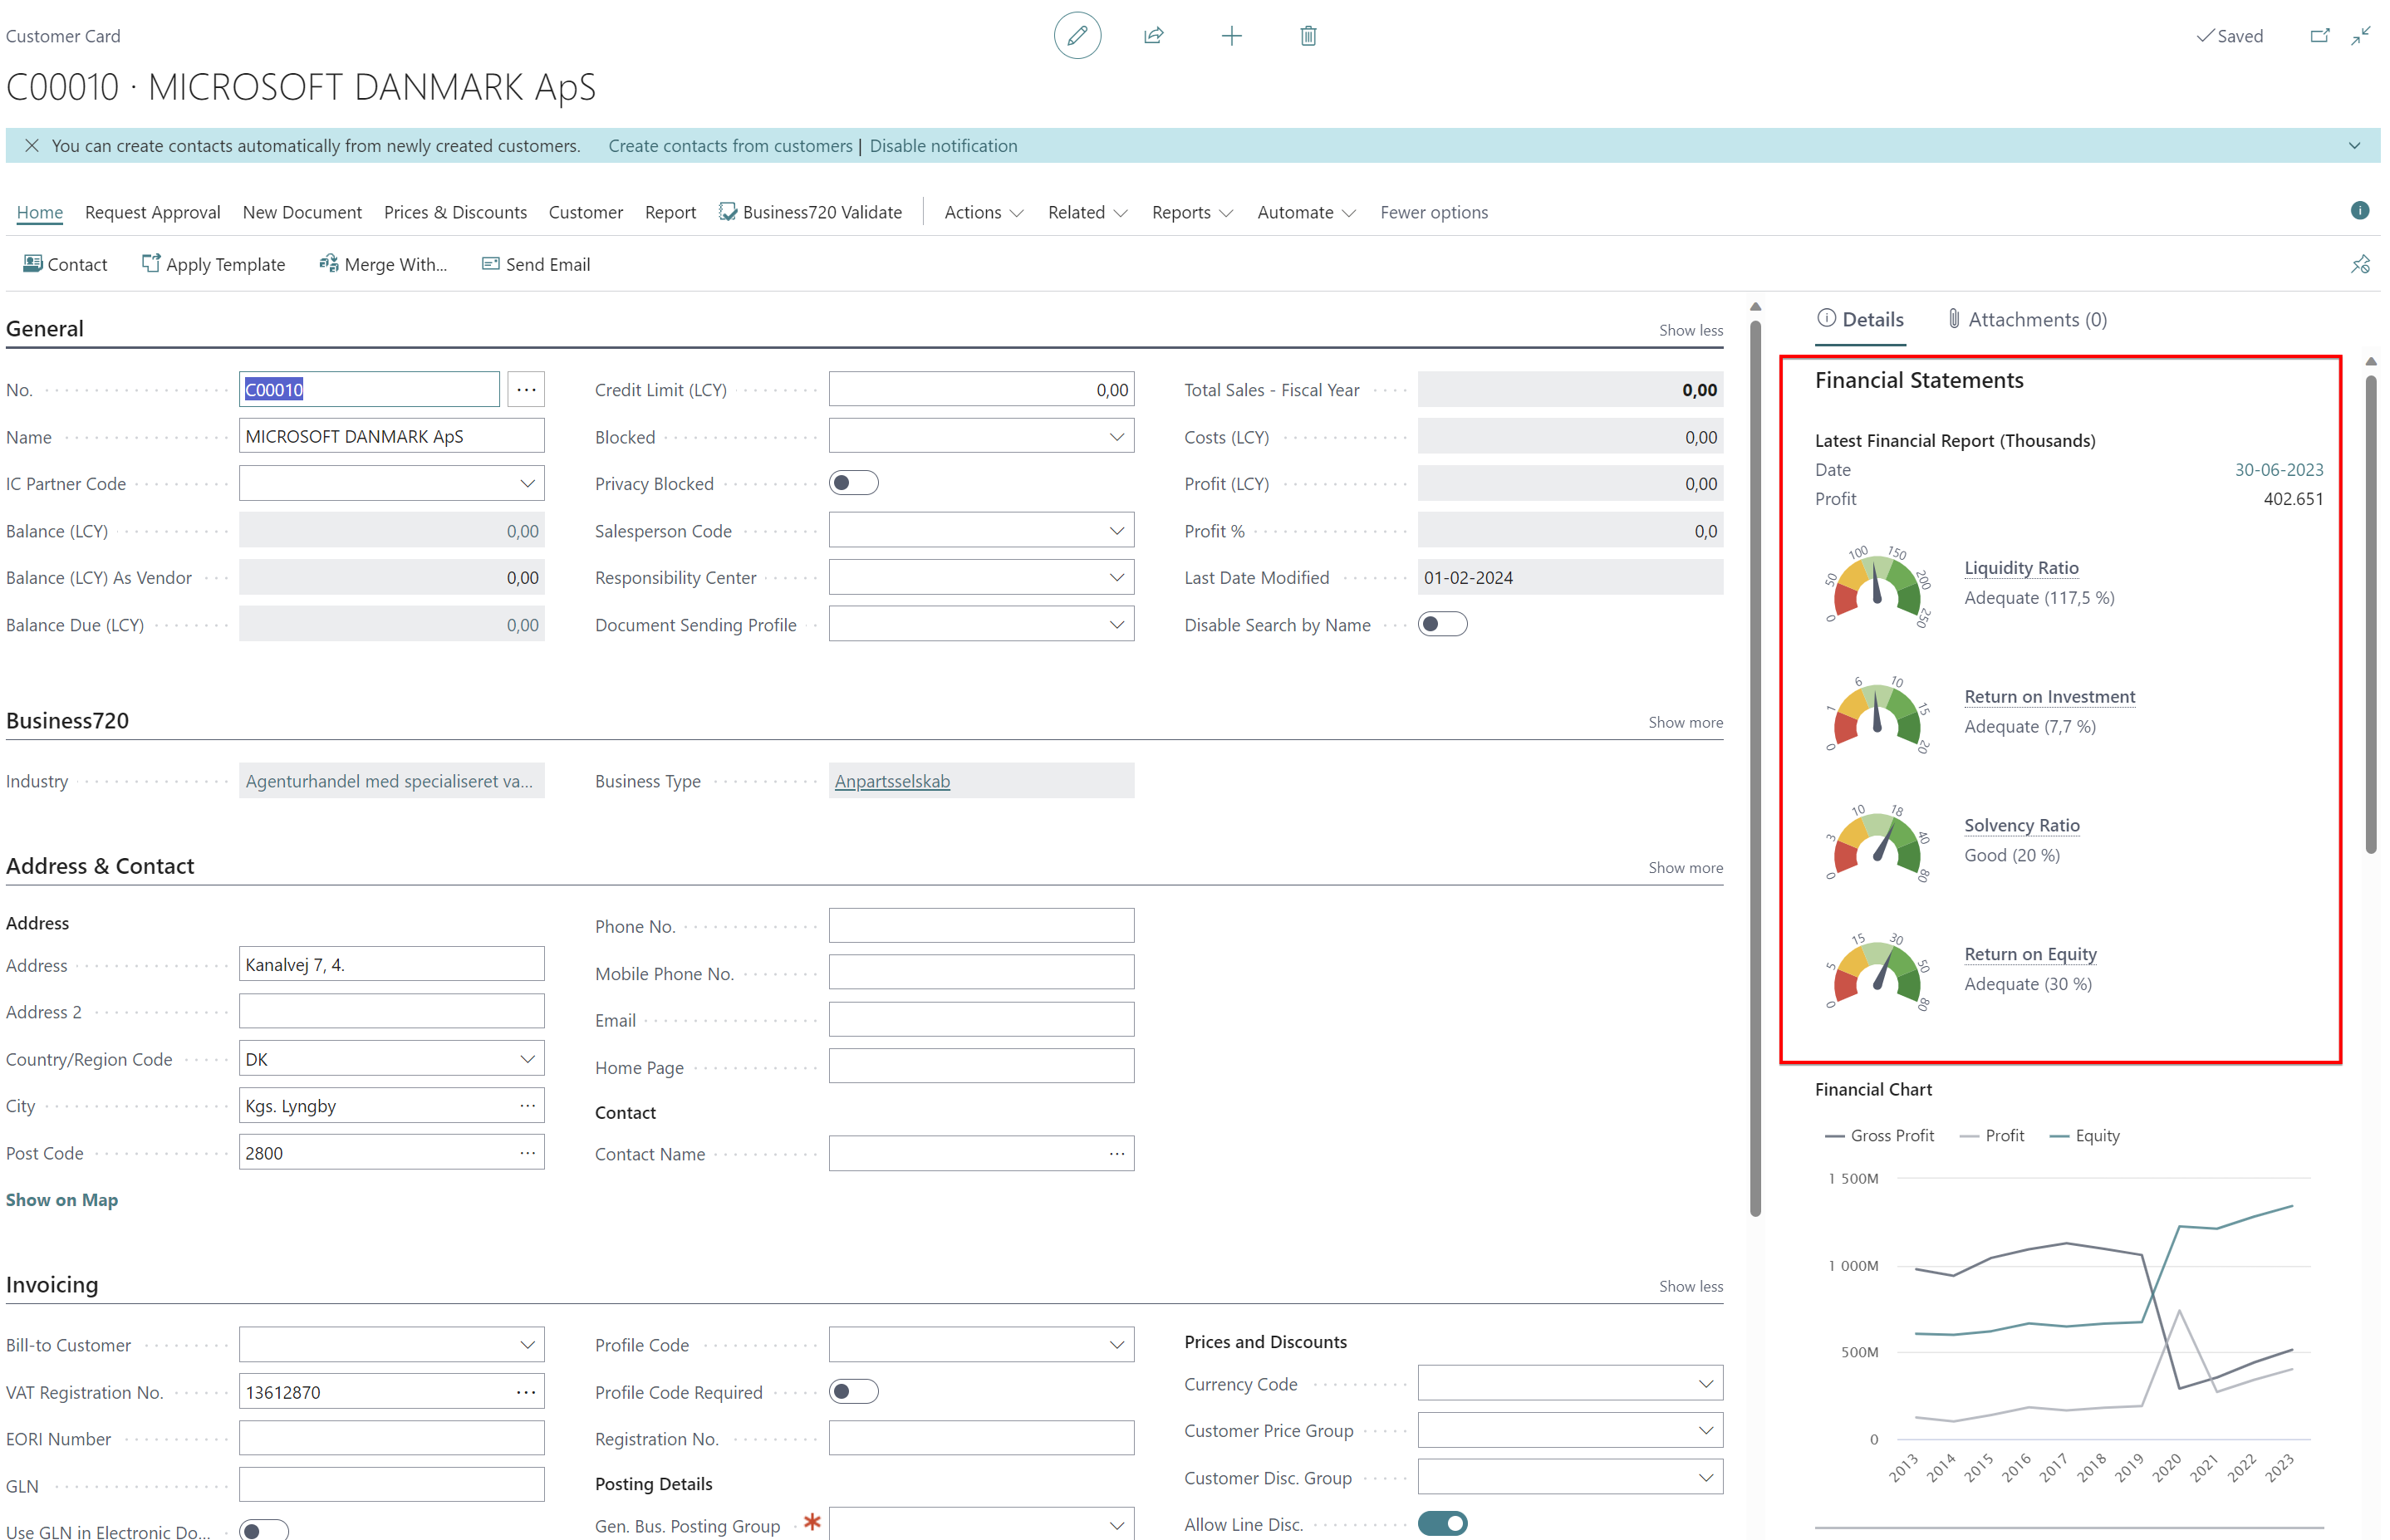Click Disable notification link
This screenshot has height=1540, width=2390.
(943, 145)
